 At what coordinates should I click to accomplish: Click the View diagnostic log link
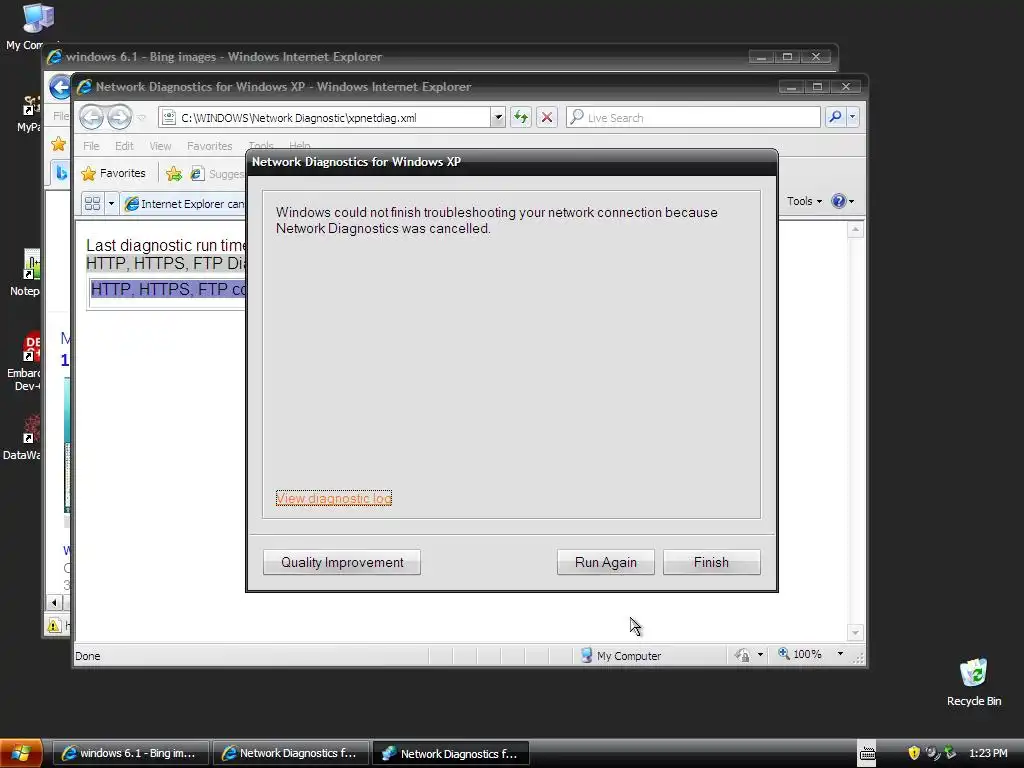(x=334, y=498)
